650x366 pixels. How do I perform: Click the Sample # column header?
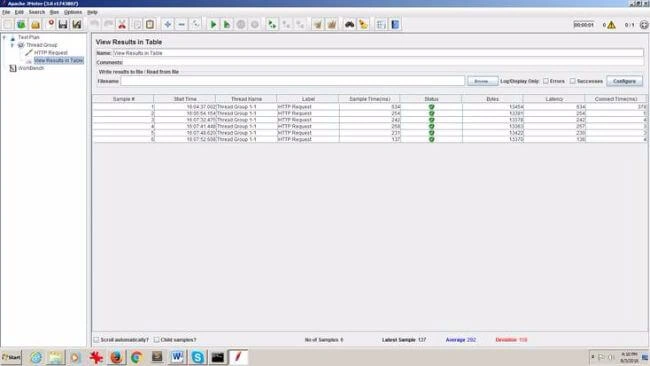[x=123, y=99]
